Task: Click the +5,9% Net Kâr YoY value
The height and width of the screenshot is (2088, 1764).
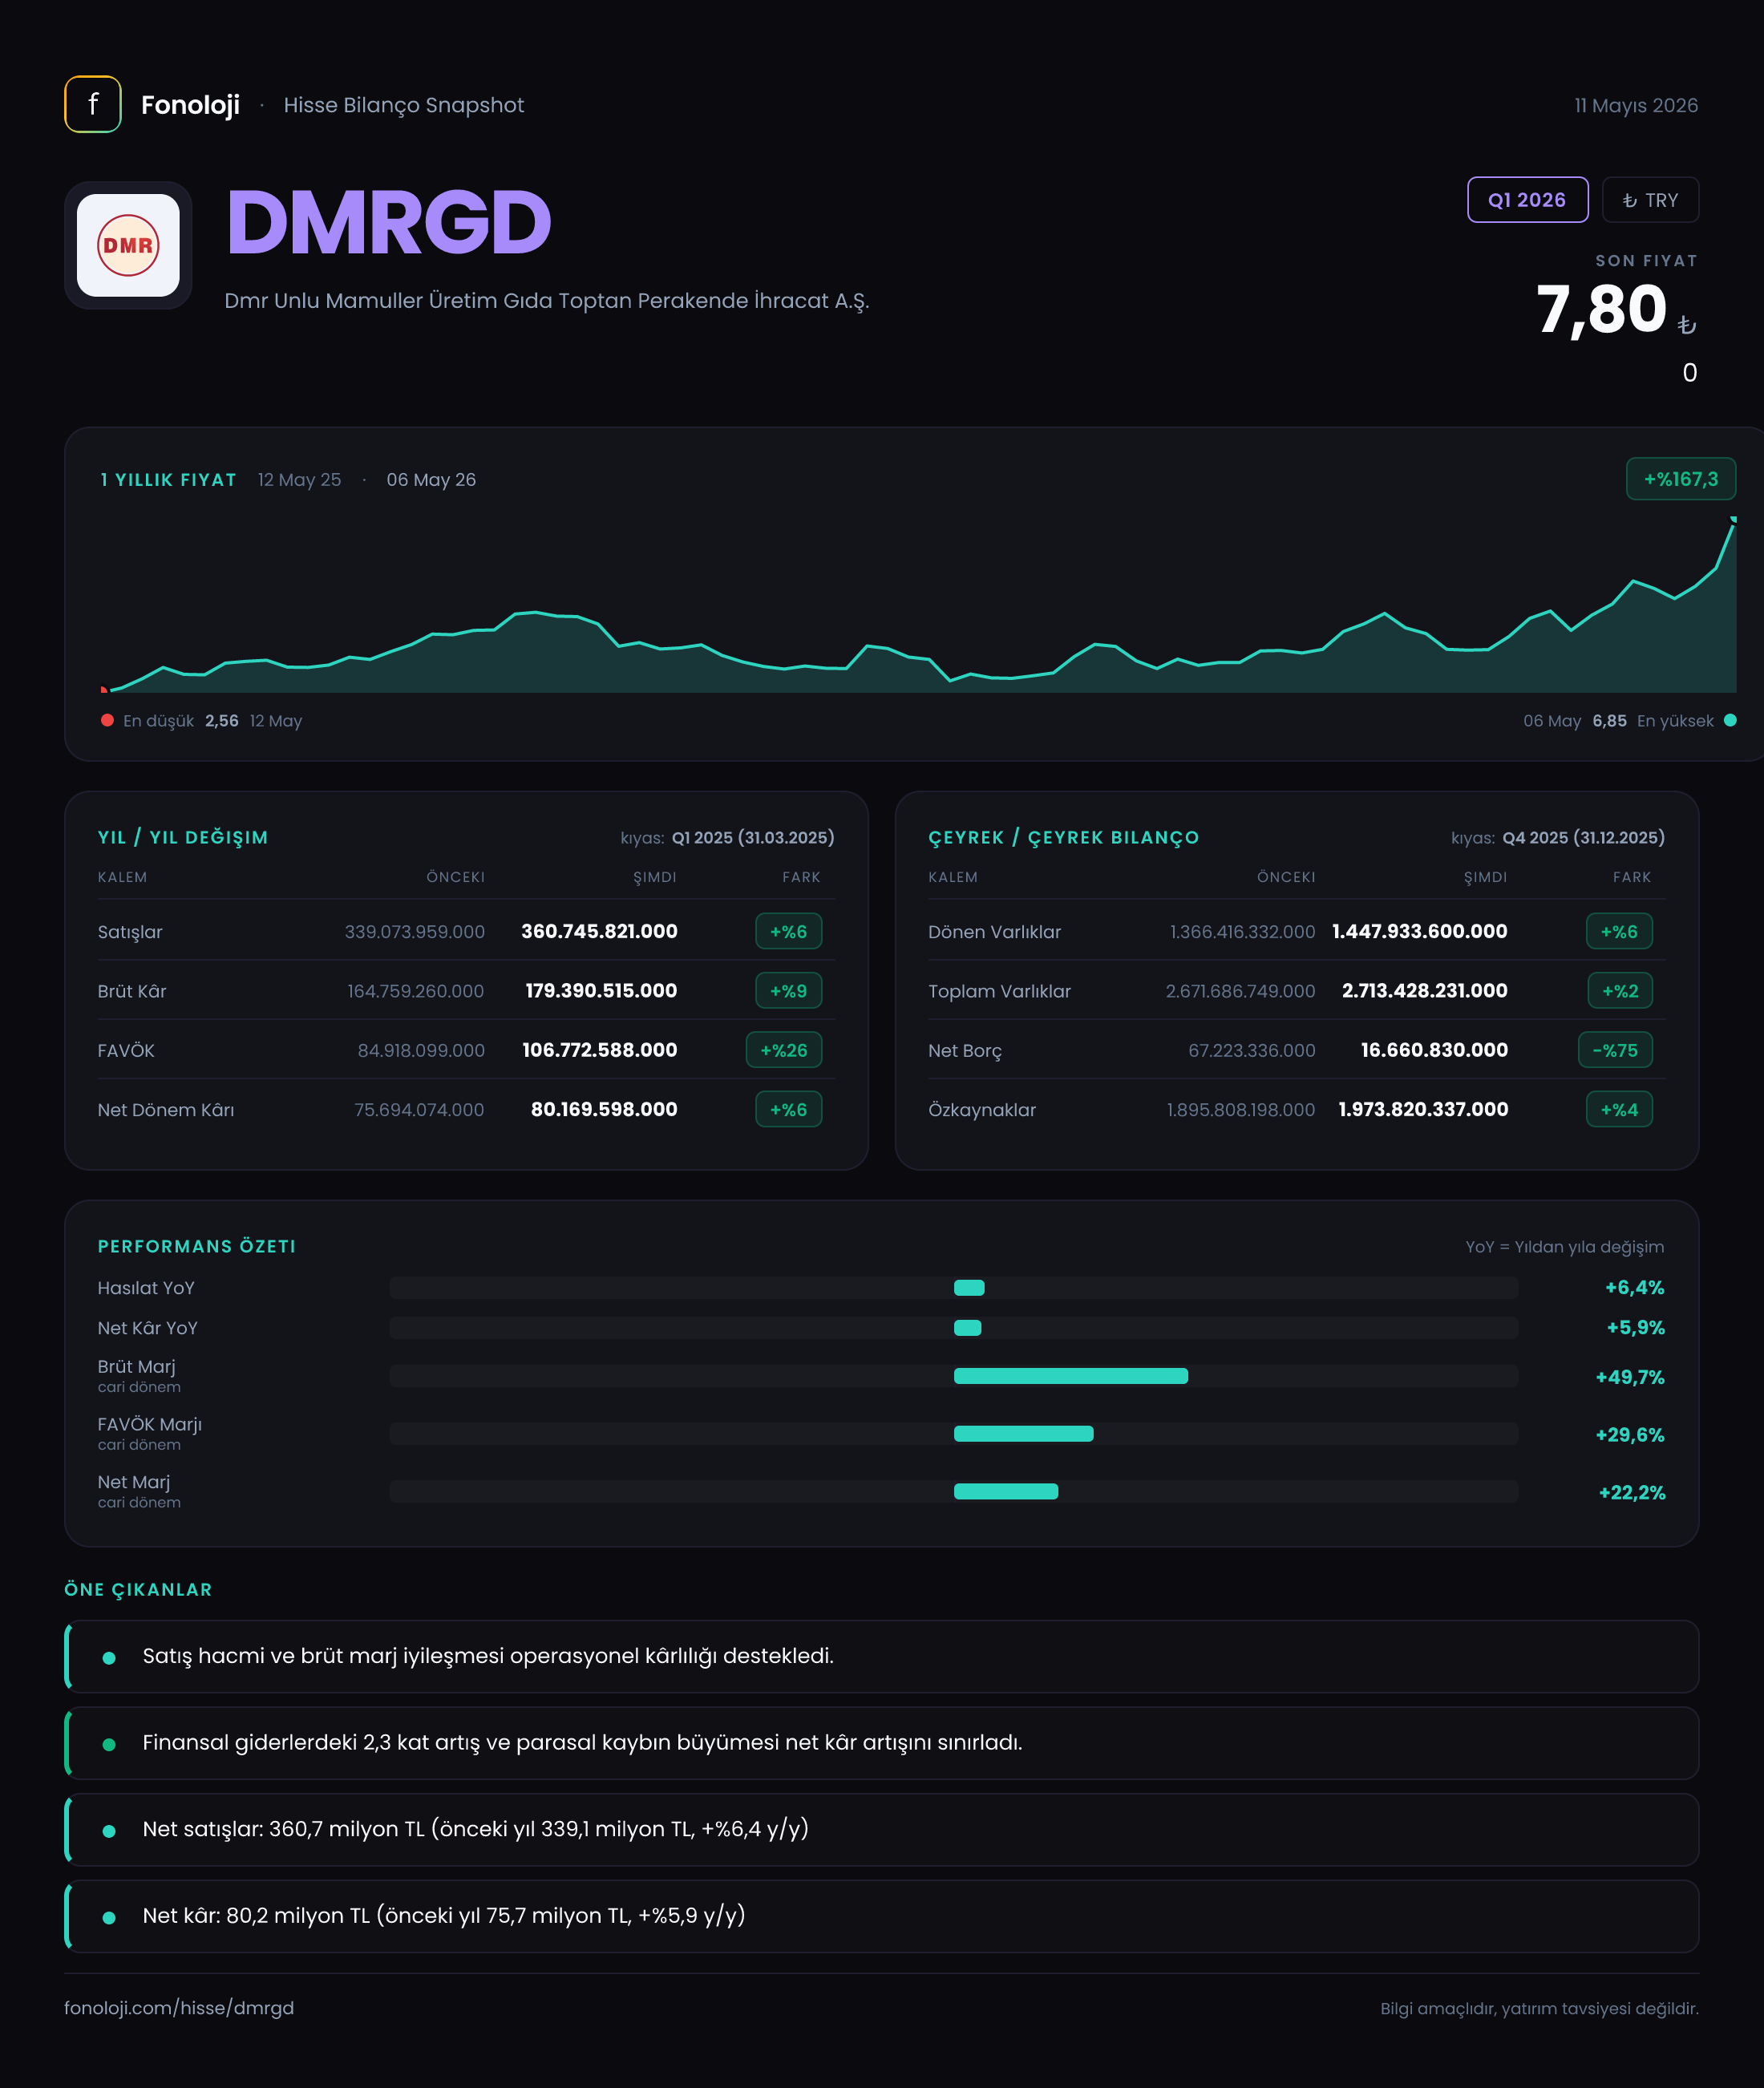Action: [1635, 1328]
